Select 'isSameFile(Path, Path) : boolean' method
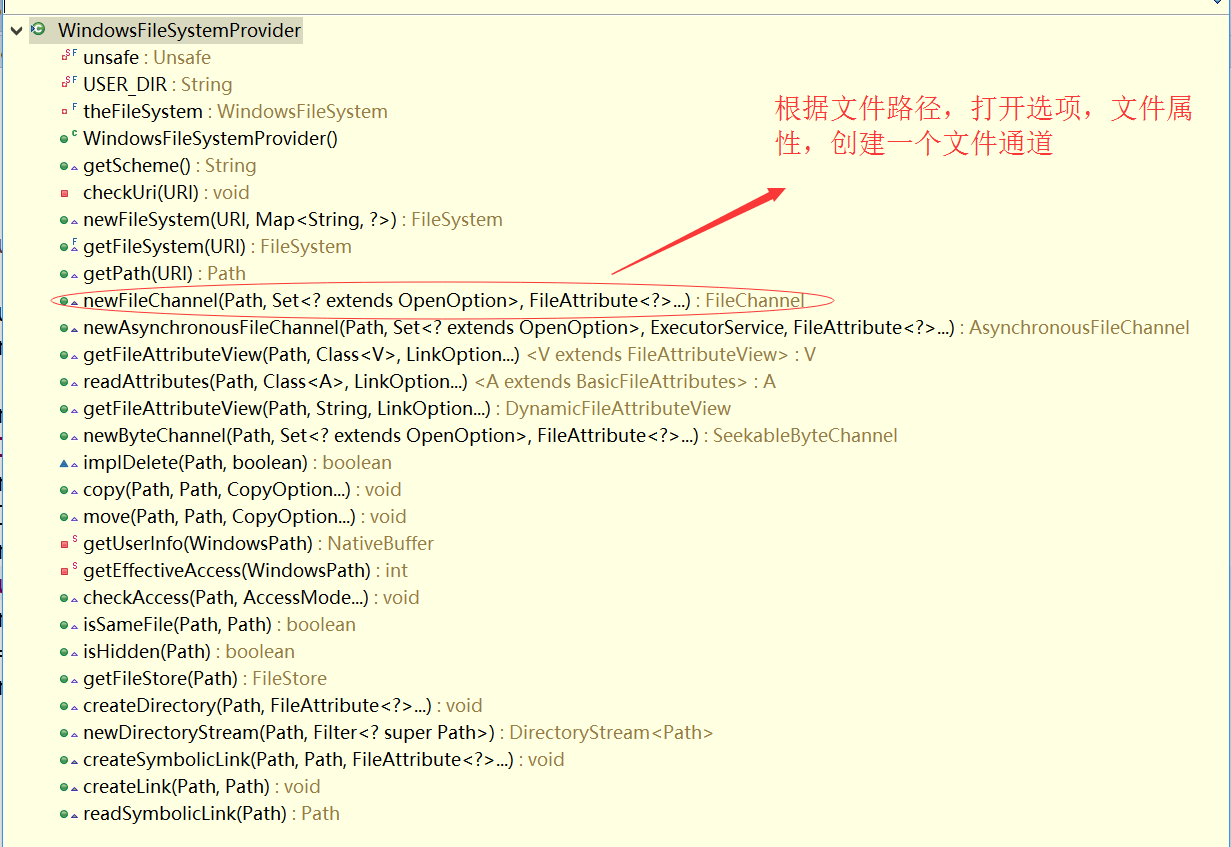Viewport: 1231px width, 847px height. 219,625
